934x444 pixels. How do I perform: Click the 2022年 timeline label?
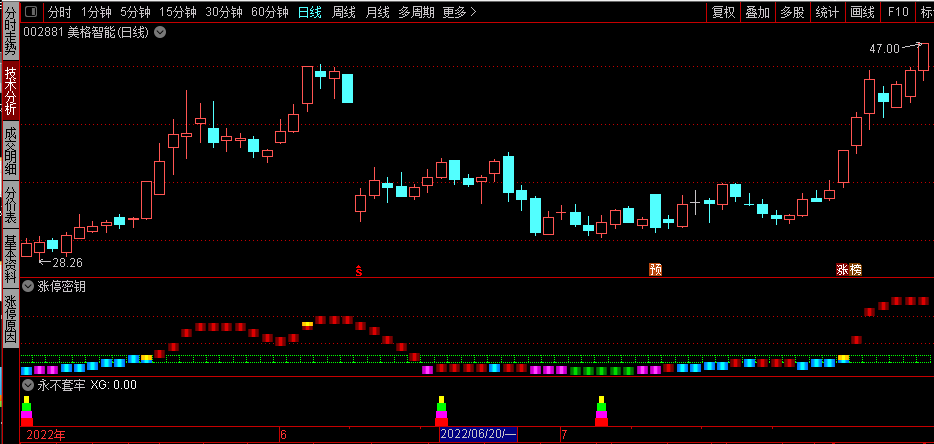point(45,435)
